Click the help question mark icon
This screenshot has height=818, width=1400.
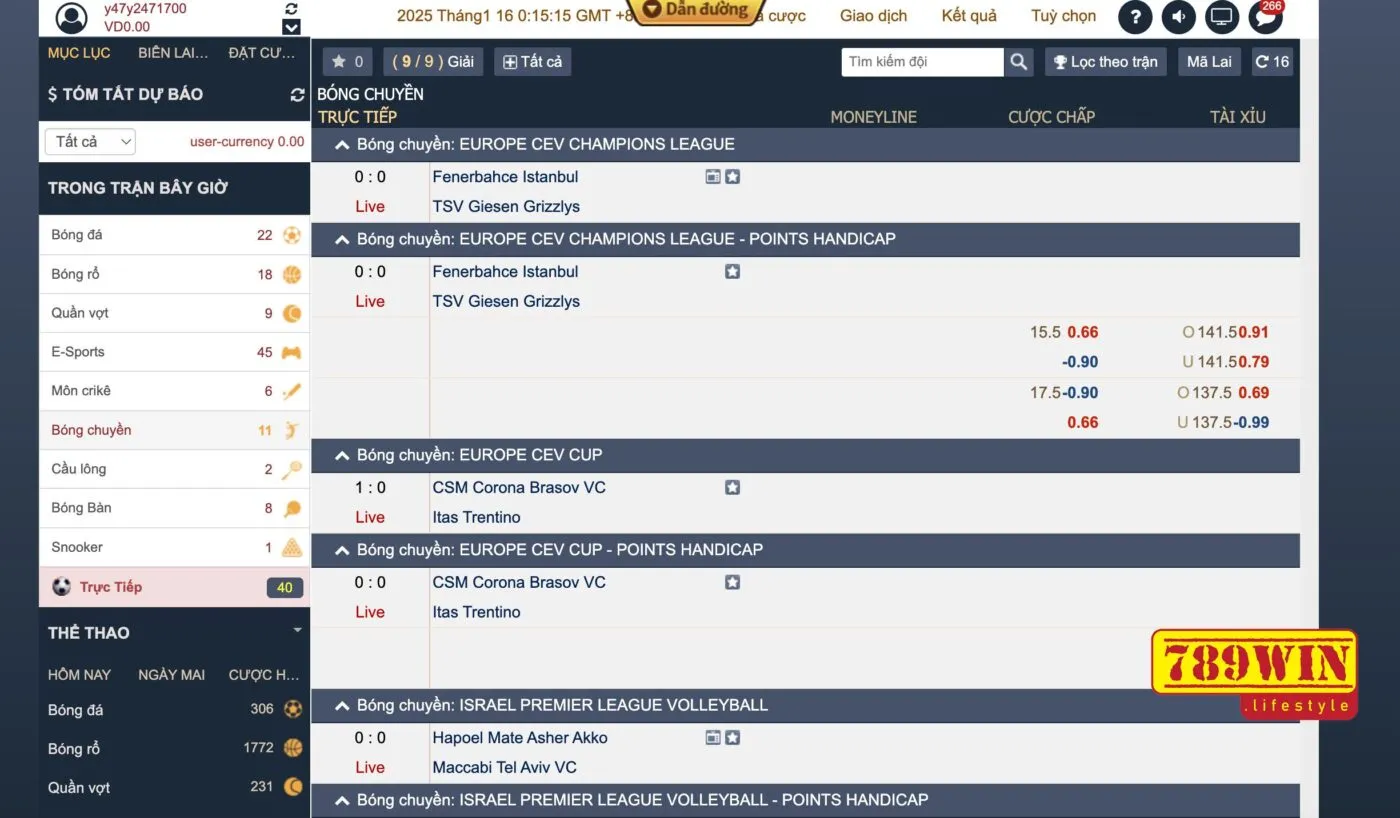click(x=1135, y=17)
